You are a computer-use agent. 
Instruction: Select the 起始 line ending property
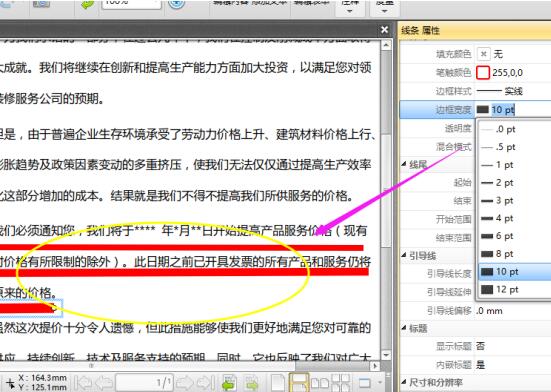[462, 183]
